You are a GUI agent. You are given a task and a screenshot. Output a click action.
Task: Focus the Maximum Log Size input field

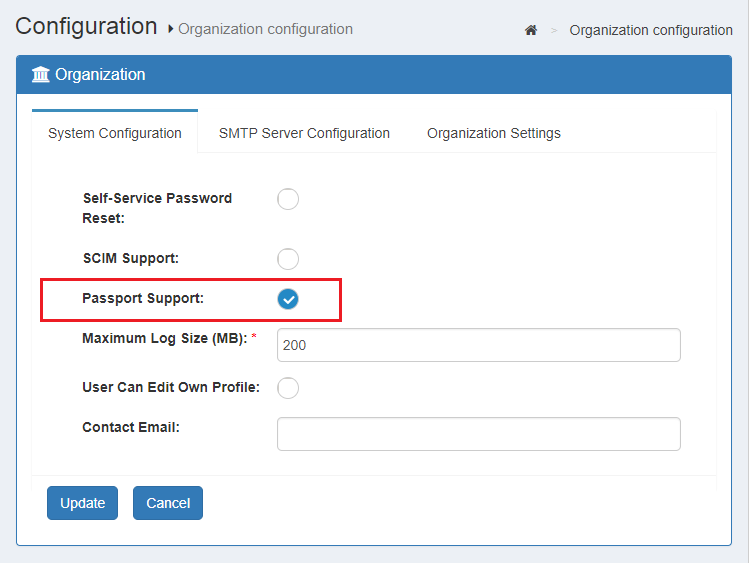[x=478, y=345]
